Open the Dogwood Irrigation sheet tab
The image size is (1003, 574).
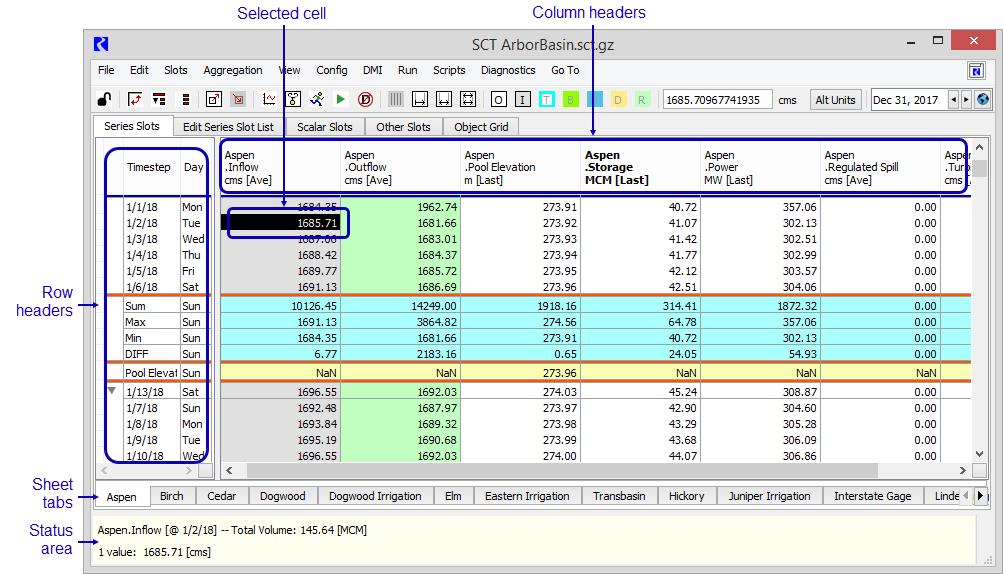[375, 496]
